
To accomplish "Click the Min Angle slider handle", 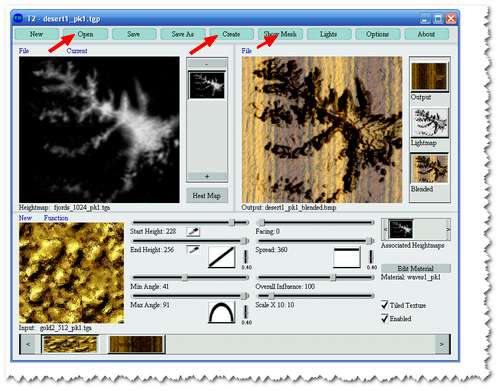I will 184,277.
